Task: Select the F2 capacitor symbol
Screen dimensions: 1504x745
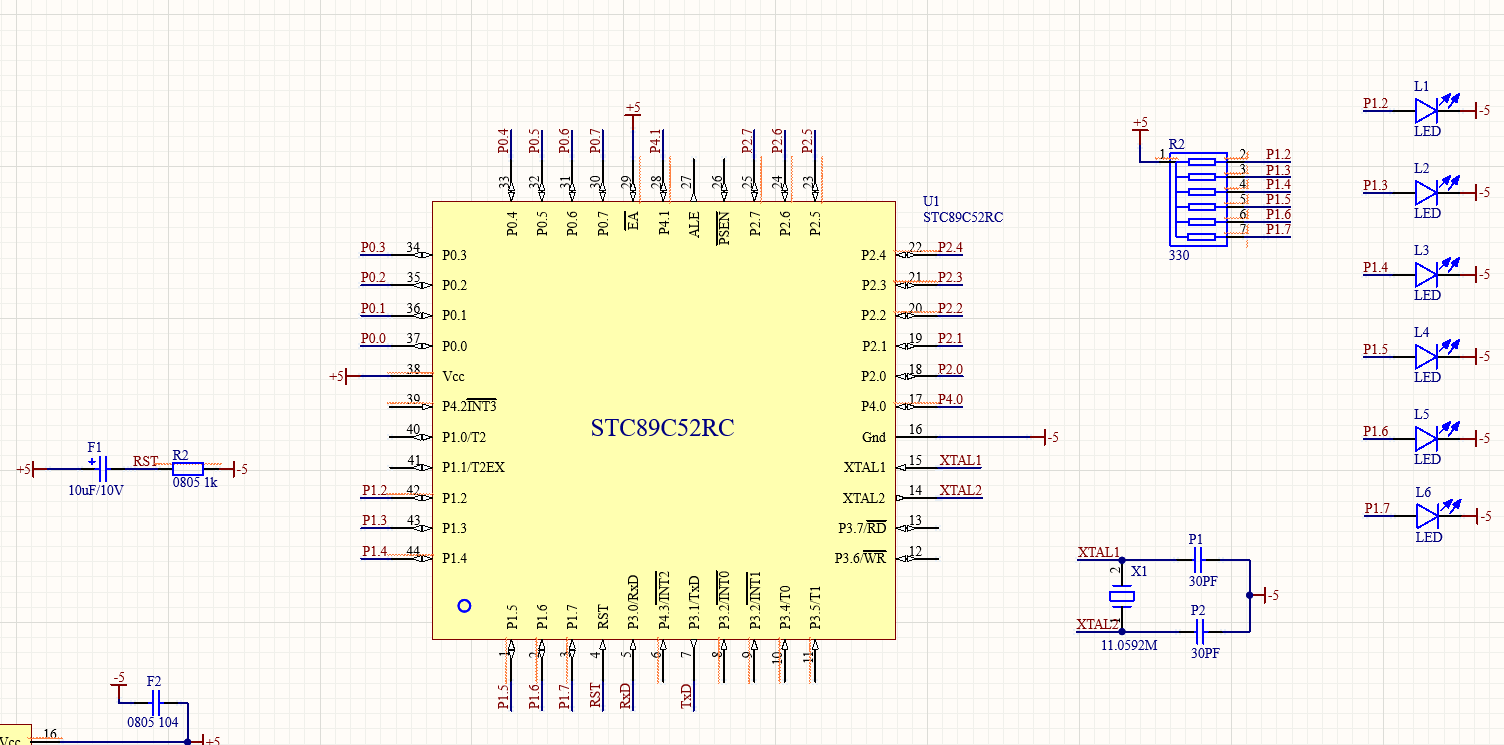Action: (157, 704)
